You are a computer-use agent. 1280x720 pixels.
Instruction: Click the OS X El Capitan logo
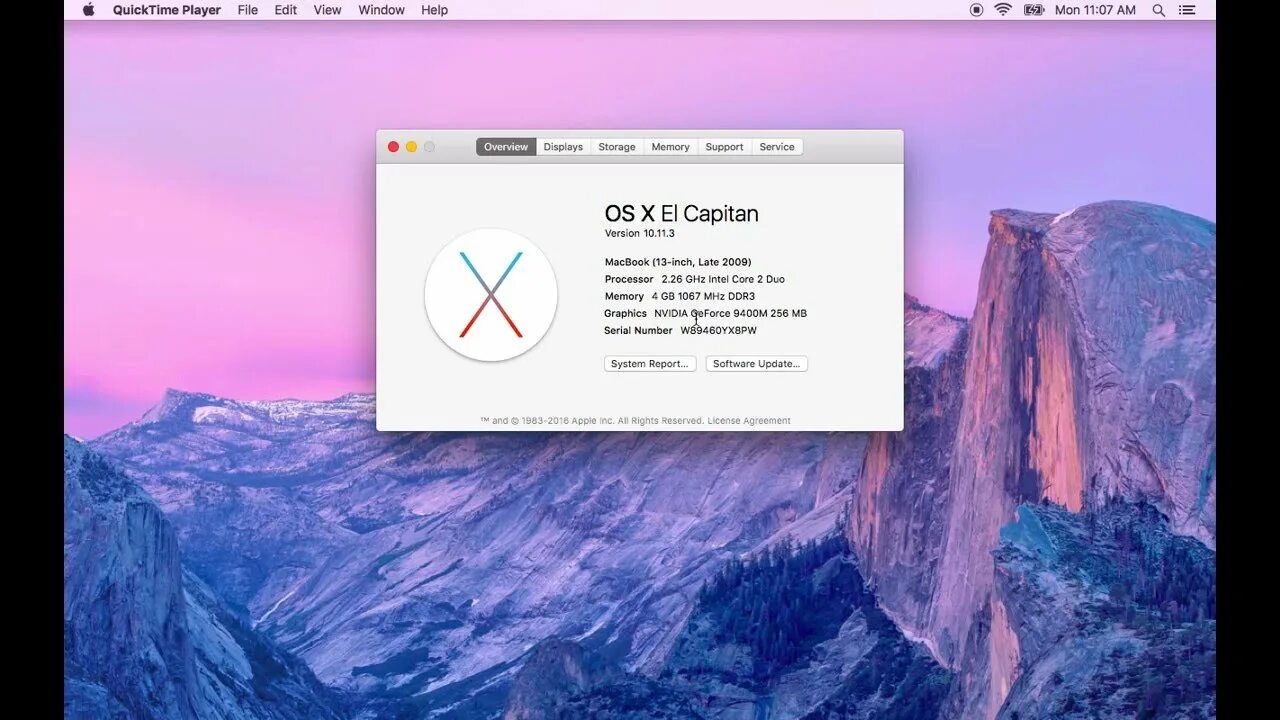pos(491,295)
